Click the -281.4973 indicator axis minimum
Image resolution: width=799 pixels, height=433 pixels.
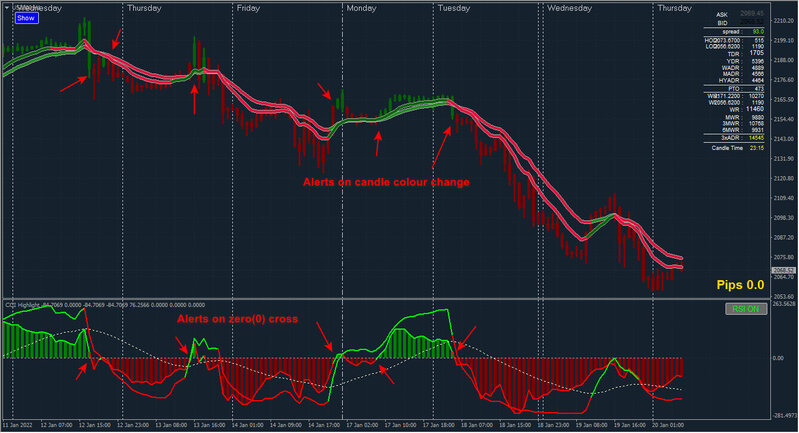pos(784,416)
